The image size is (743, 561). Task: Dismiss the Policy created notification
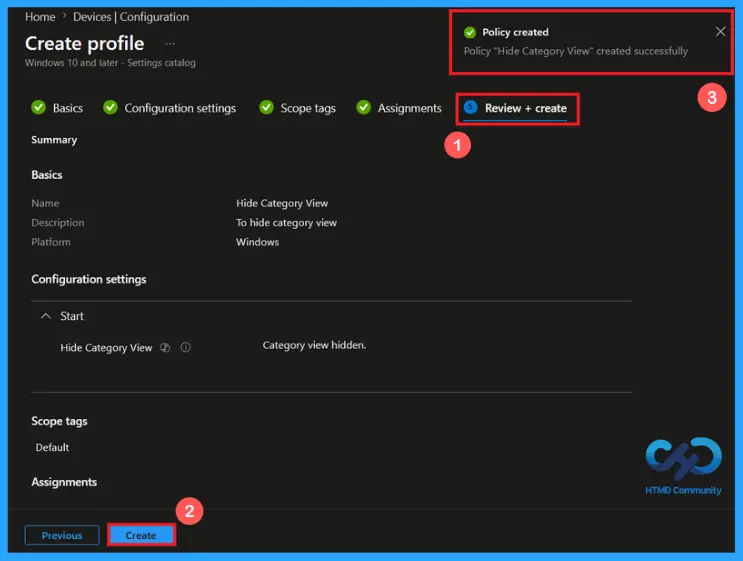pos(720,32)
